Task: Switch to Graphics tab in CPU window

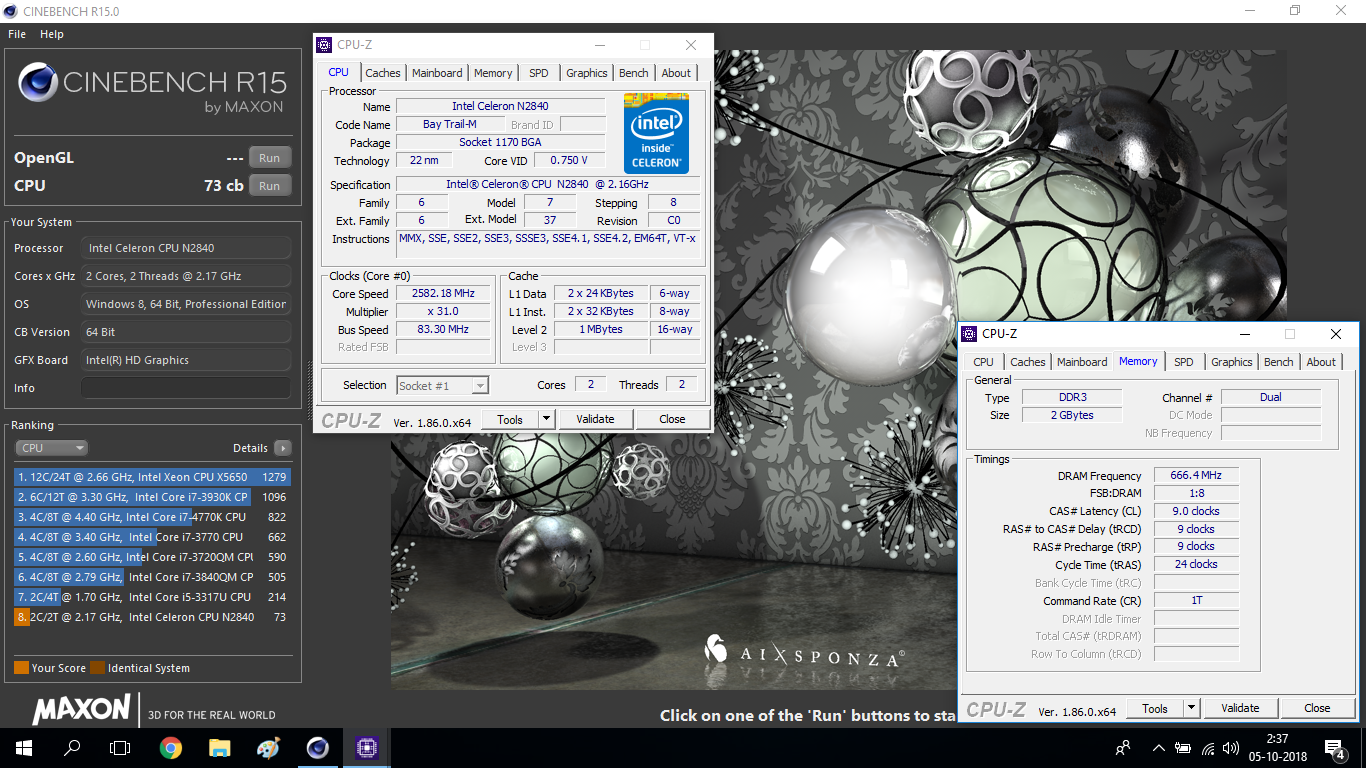Action: coord(587,73)
